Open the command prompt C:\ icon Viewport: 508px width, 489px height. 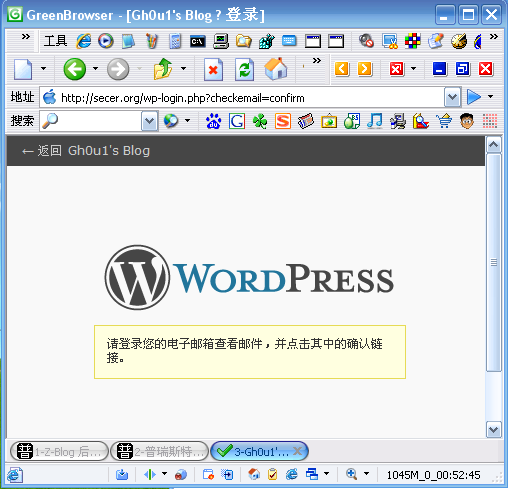198,41
